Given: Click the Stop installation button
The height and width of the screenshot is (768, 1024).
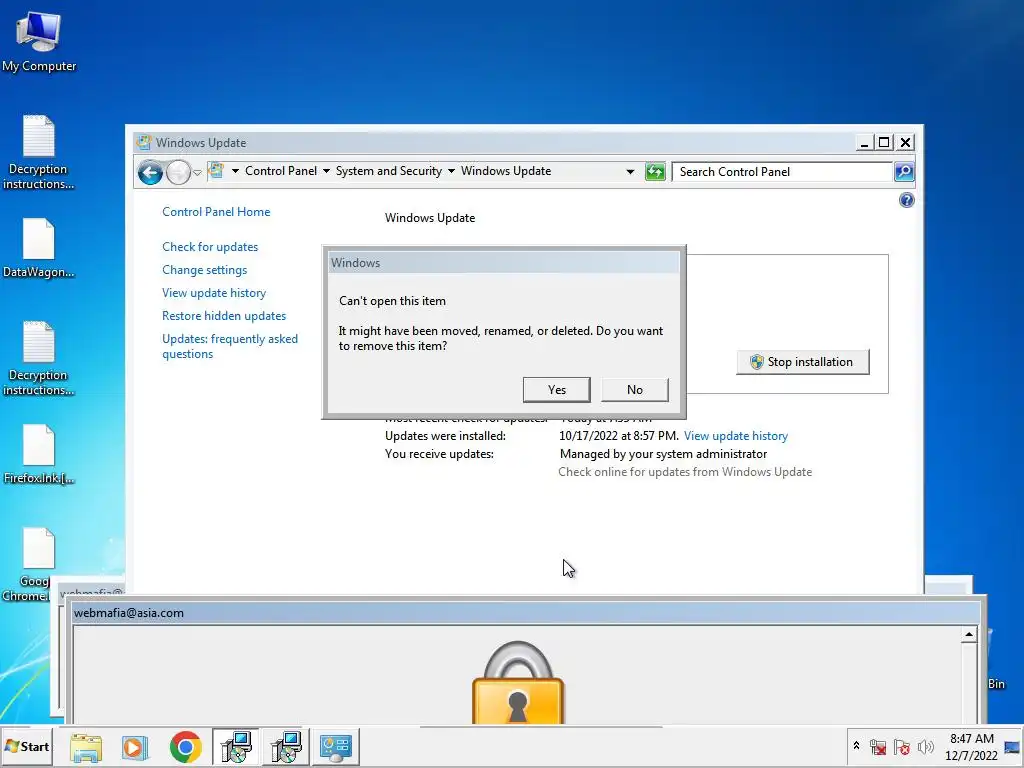Looking at the screenshot, I should click(803, 362).
